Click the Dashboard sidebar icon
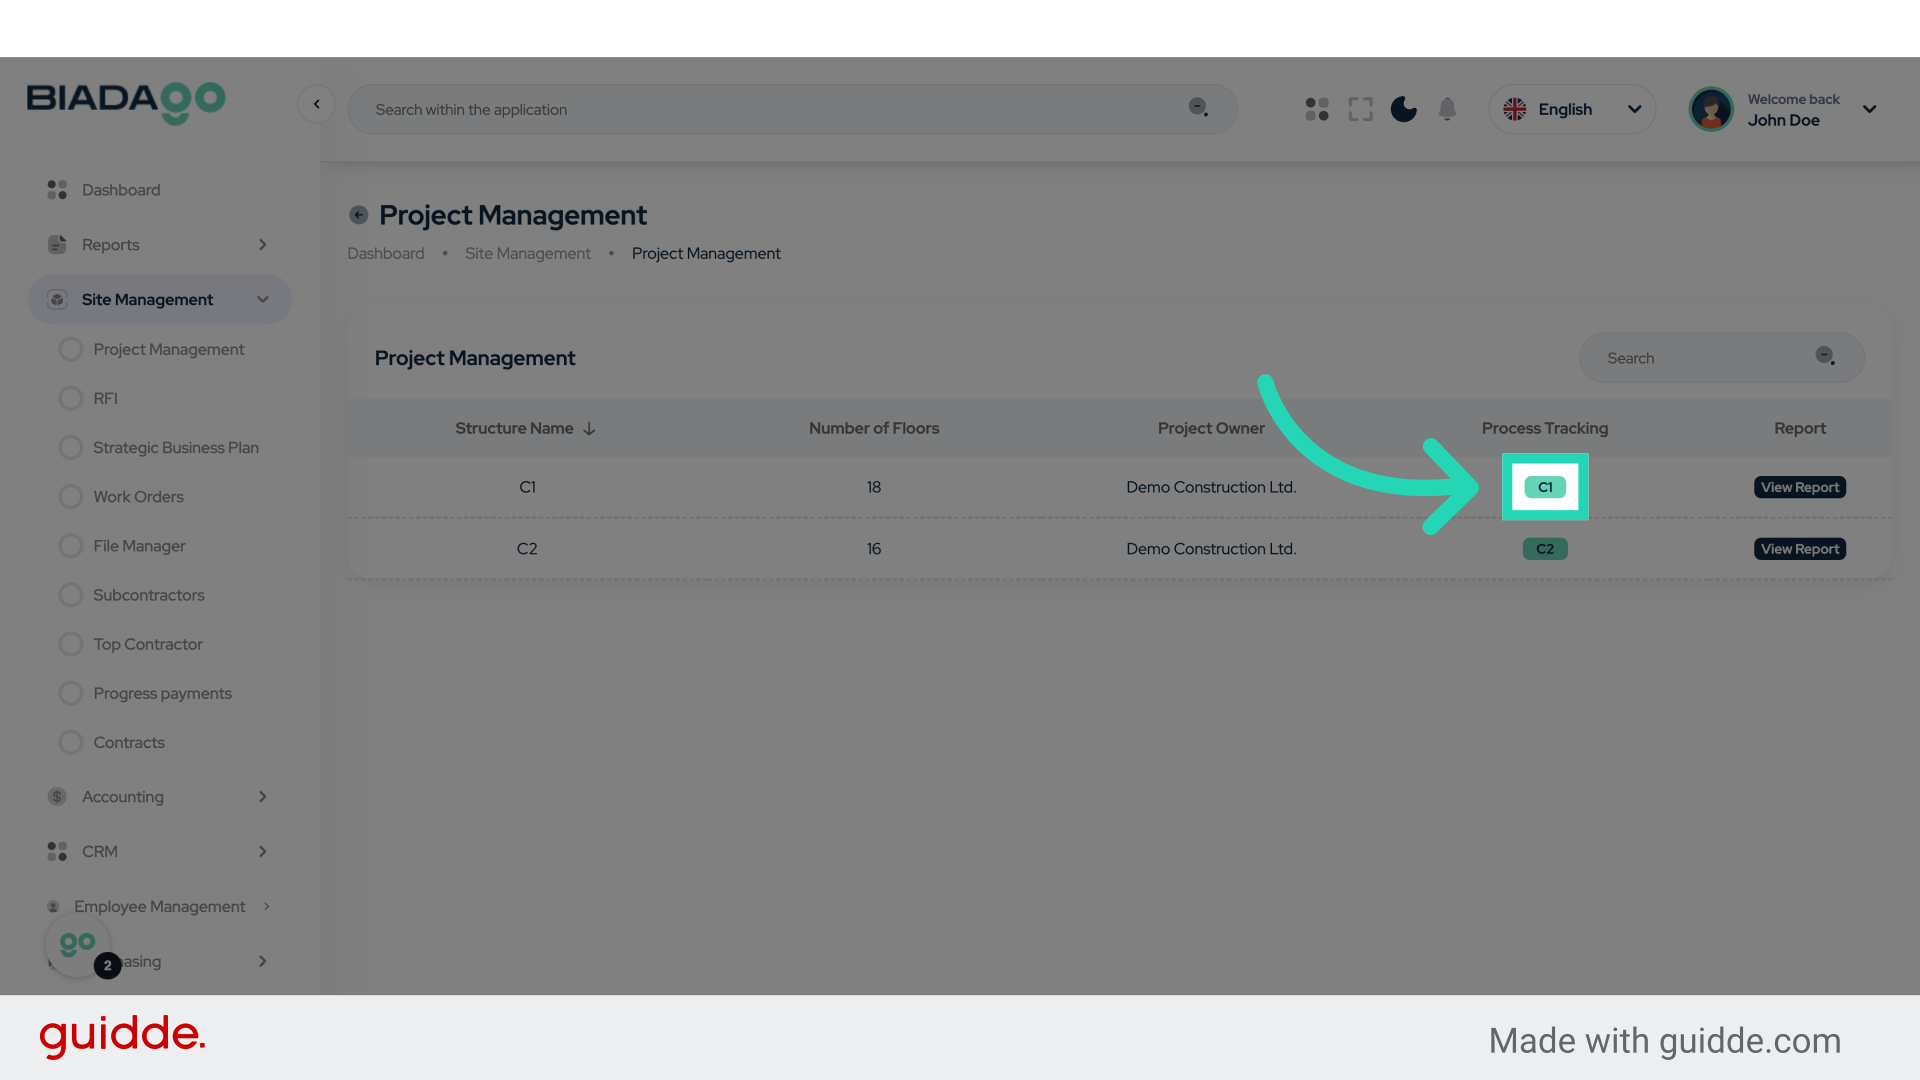The height and width of the screenshot is (1080, 1920). coord(57,190)
